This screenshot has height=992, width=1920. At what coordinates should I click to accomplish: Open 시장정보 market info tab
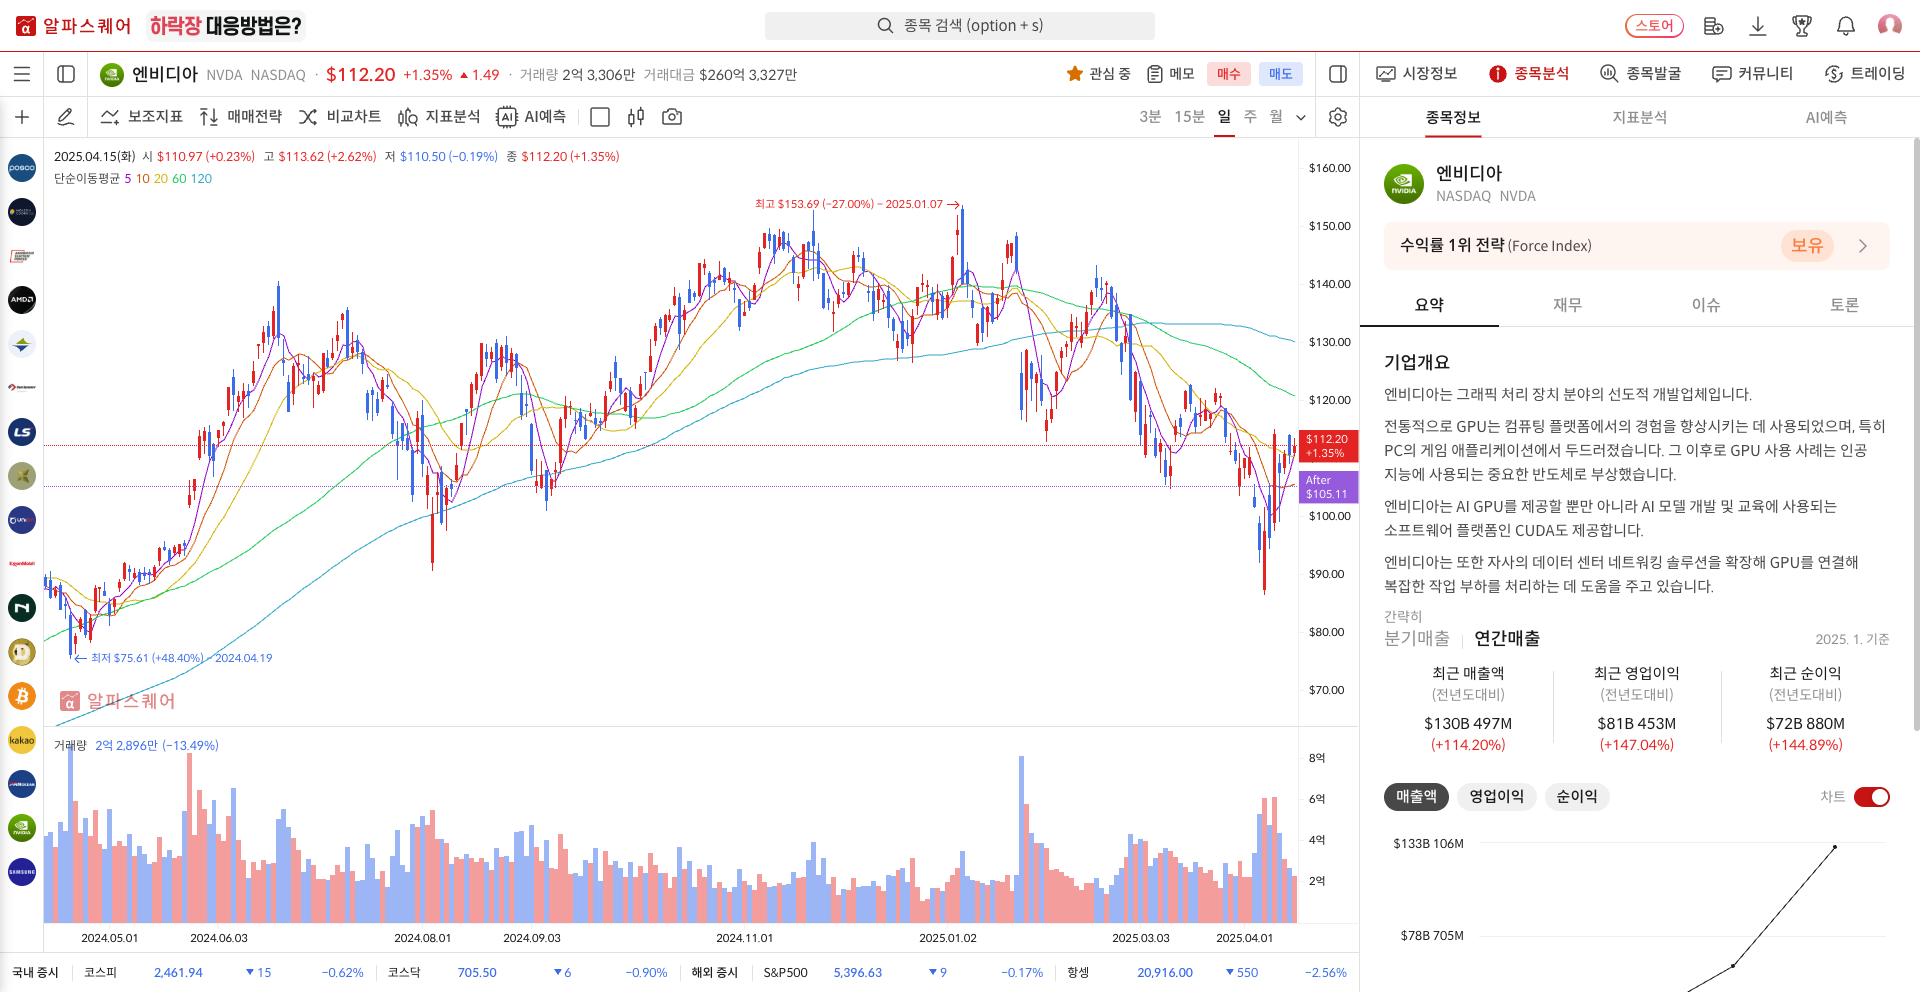point(1417,74)
